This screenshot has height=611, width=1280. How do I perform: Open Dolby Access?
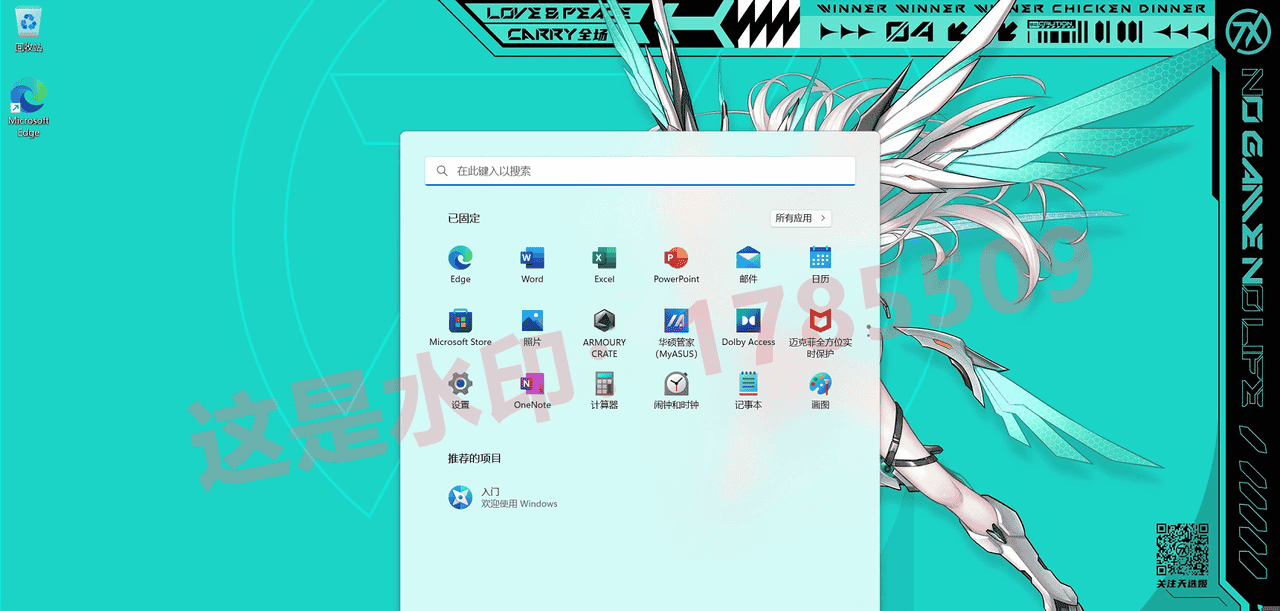click(748, 322)
